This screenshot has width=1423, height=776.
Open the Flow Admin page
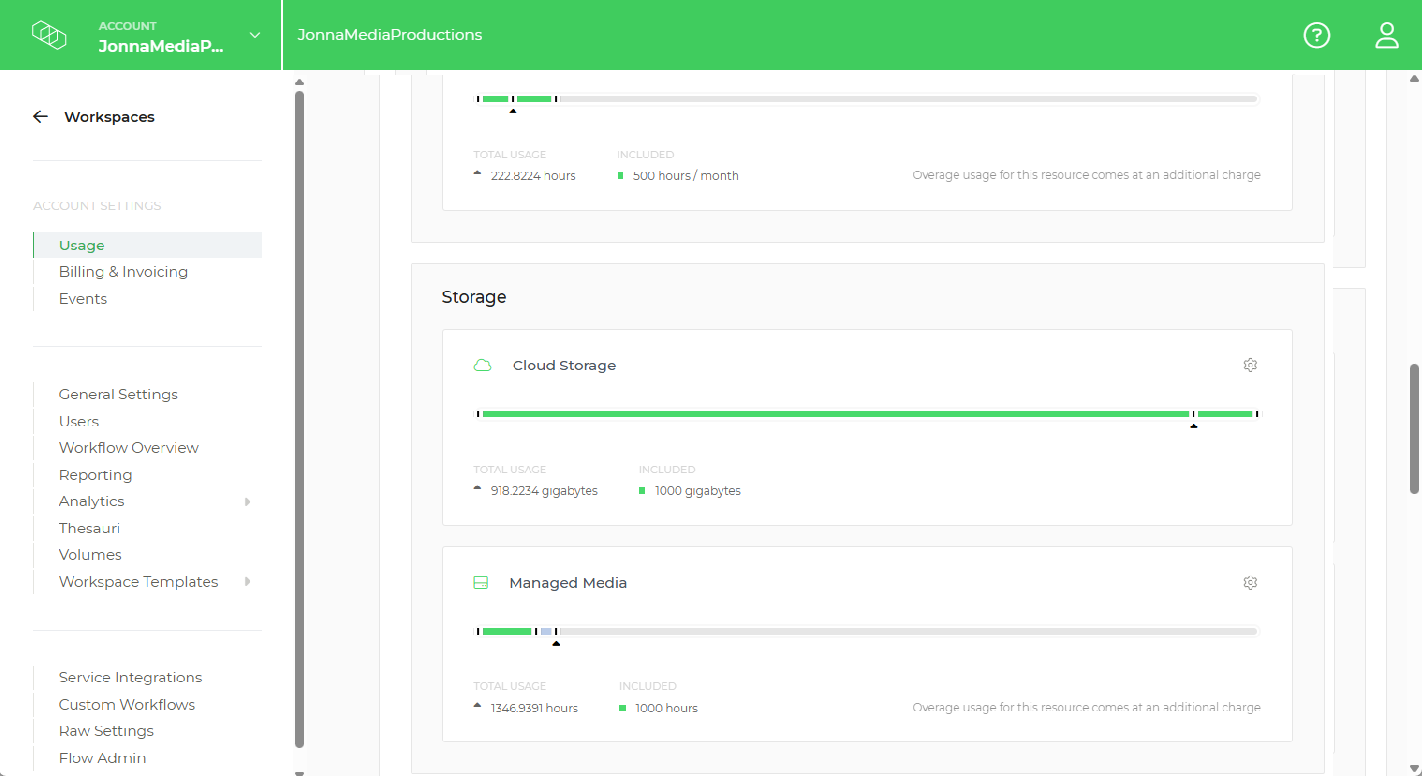coord(102,758)
